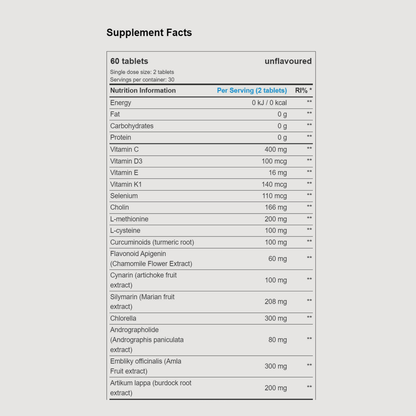Viewport: 416px width, 416px height.
Task: Click the Chlorella row label
Action: tap(123, 318)
